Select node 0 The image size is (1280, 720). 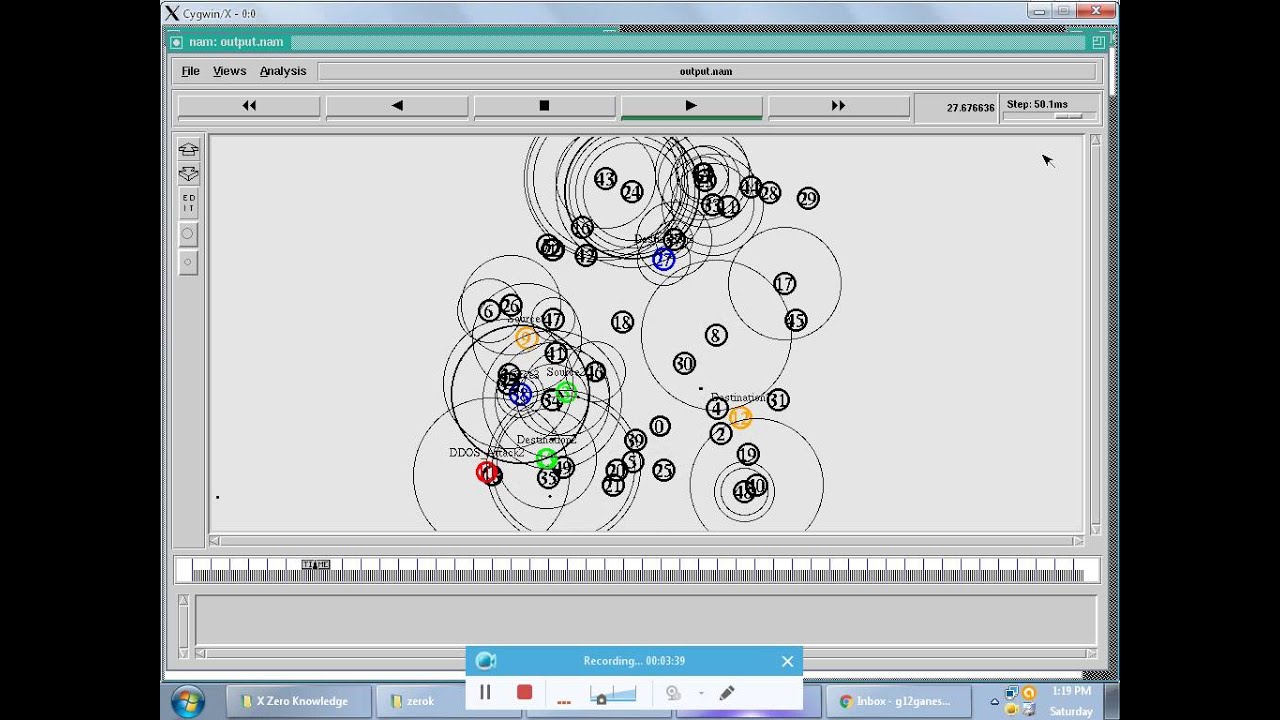(x=659, y=427)
